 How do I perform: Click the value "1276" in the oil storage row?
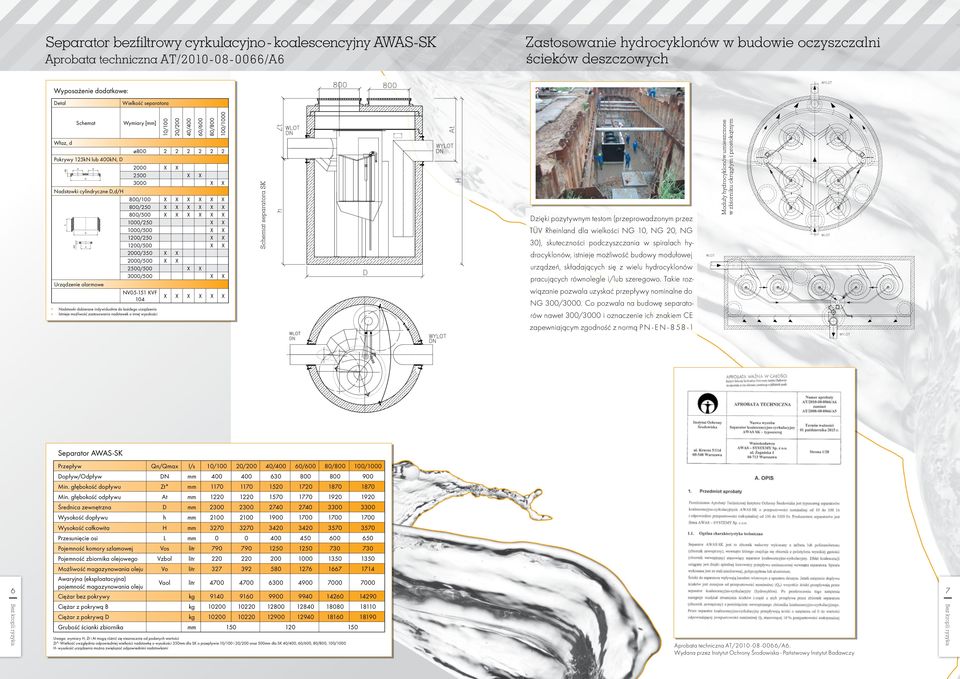coord(306,569)
